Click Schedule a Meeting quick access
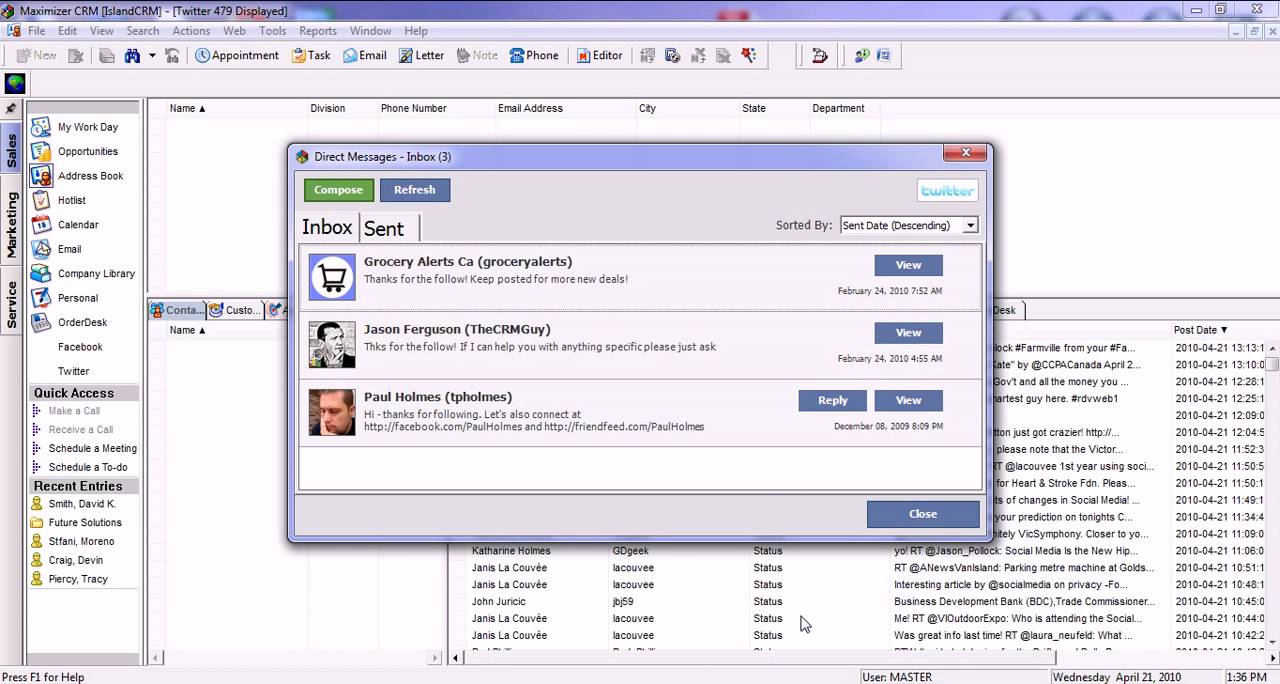Screen dimensions: 1280x684 coord(93,448)
